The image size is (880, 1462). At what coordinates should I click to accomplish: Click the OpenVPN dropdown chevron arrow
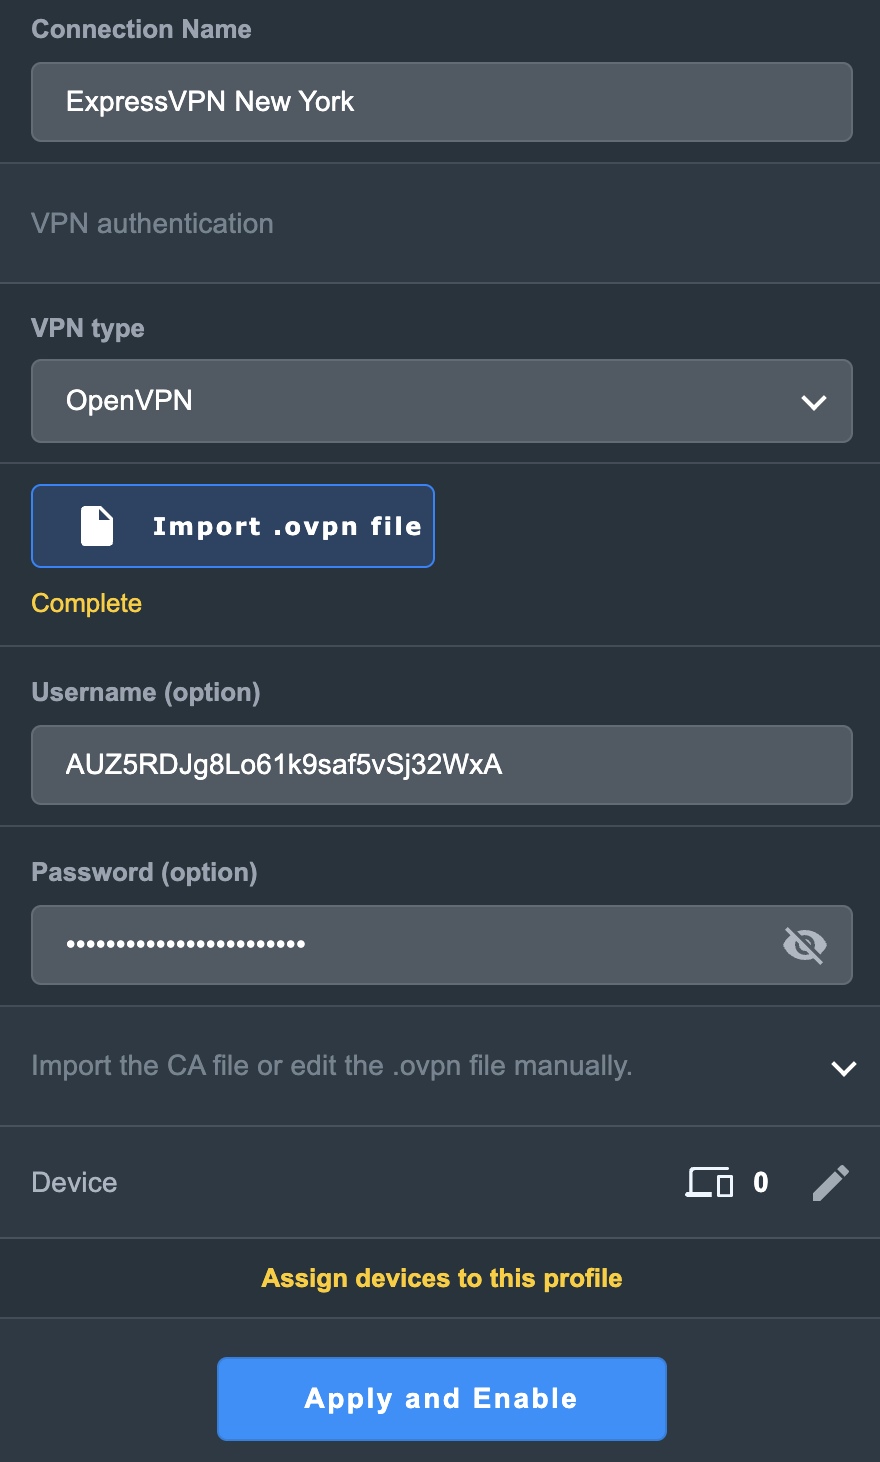pos(814,402)
